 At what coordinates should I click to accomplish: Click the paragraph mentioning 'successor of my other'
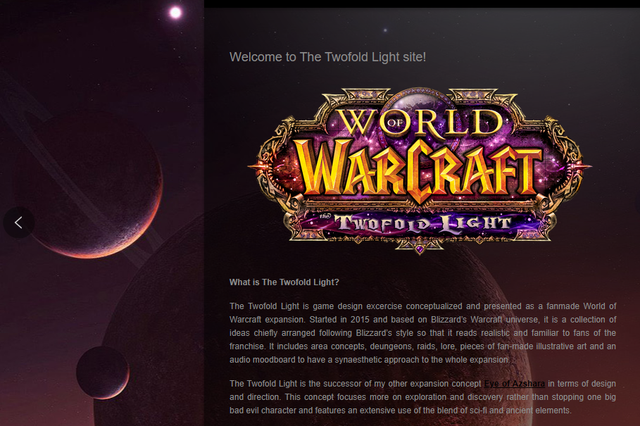tap(423, 397)
